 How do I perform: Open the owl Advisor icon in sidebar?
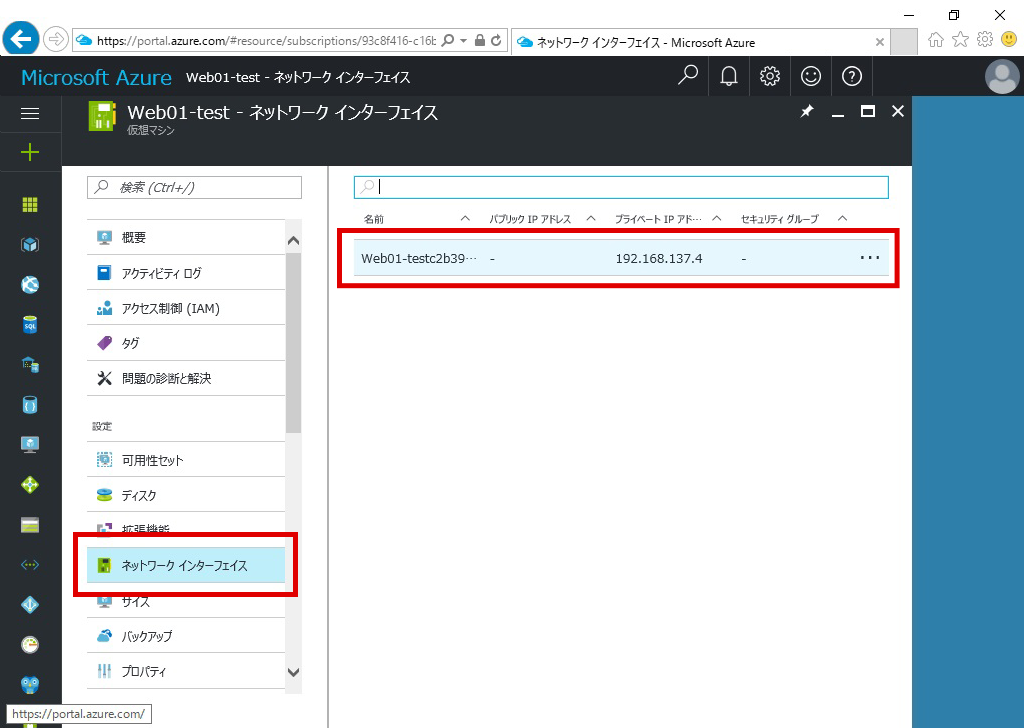30,684
